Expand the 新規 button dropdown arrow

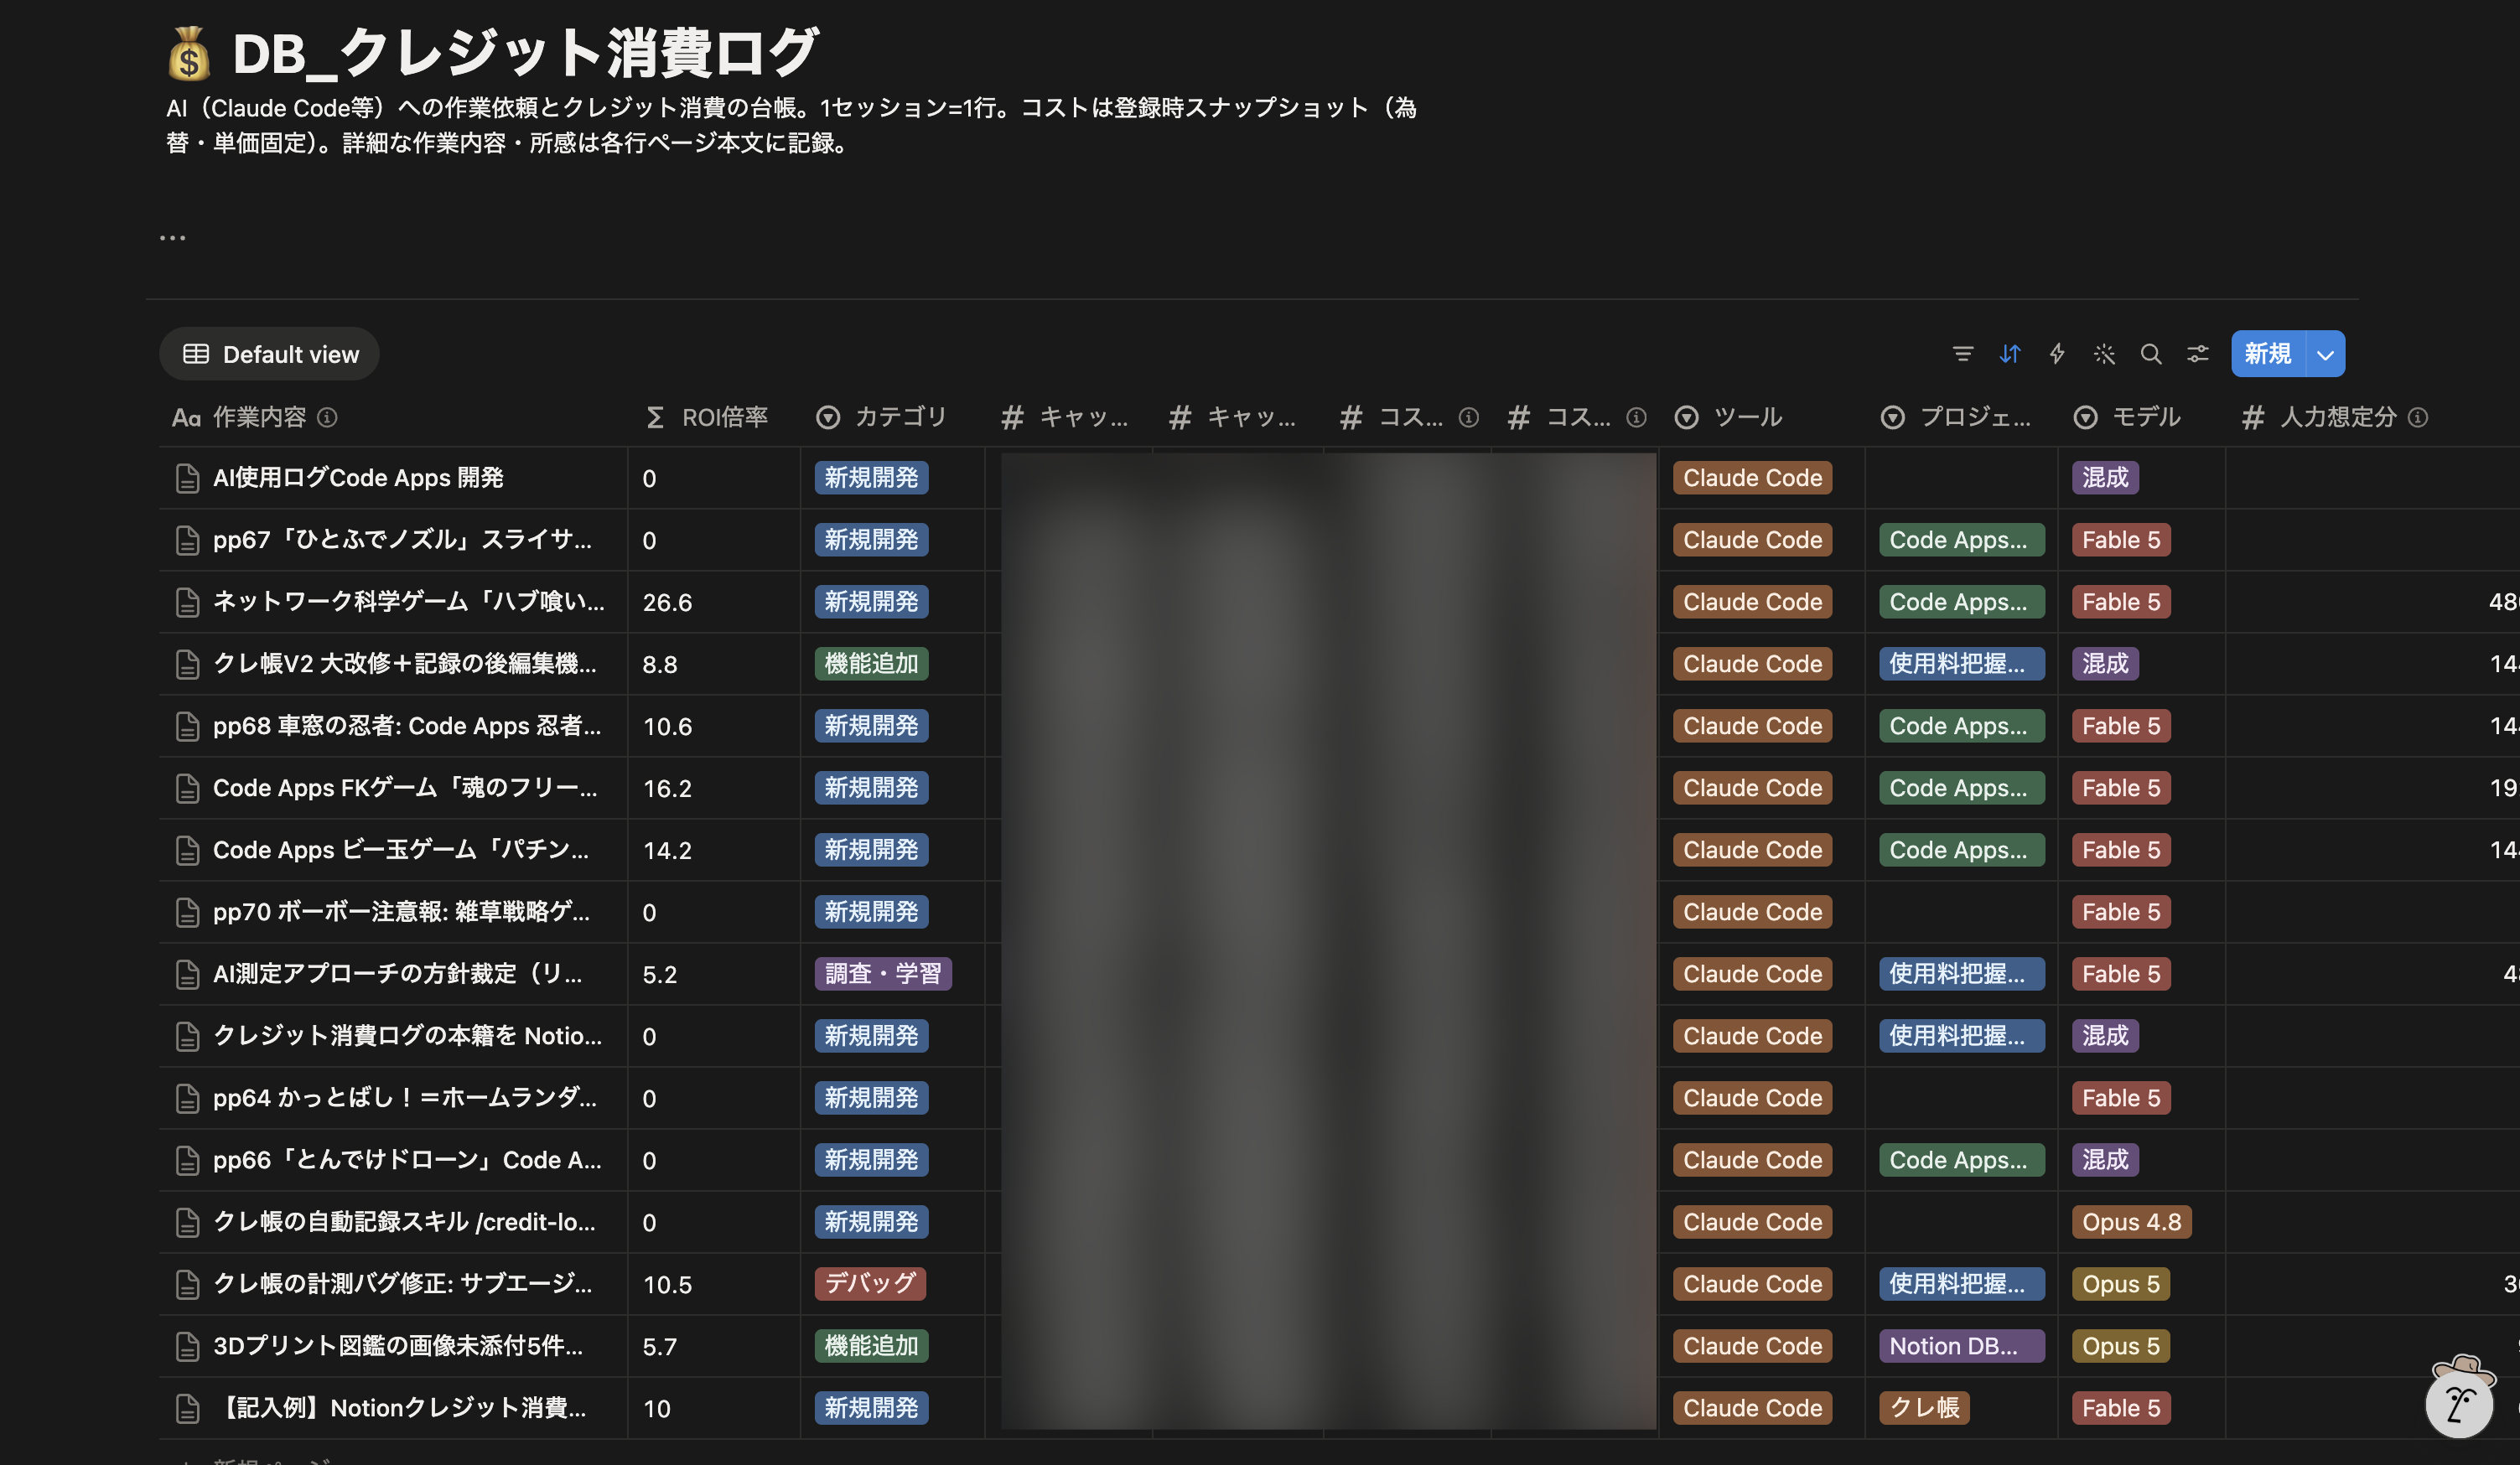tap(2325, 354)
